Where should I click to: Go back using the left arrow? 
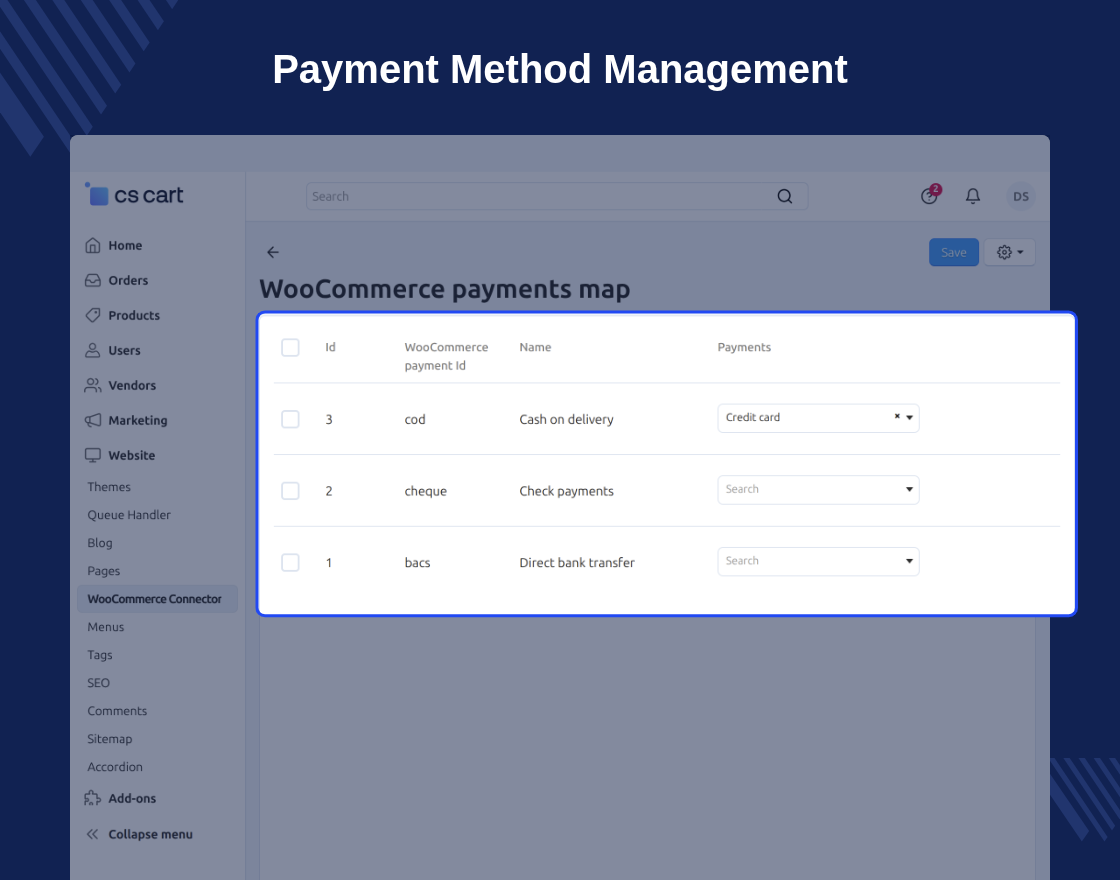(273, 252)
